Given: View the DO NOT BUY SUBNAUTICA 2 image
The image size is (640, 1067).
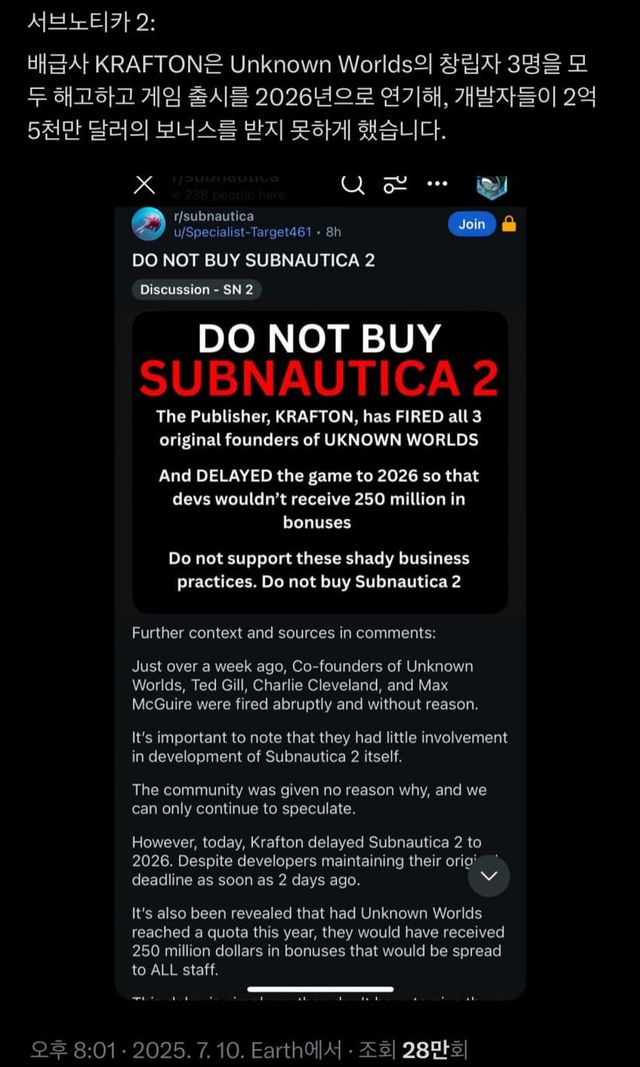Looking at the screenshot, I should (320, 463).
